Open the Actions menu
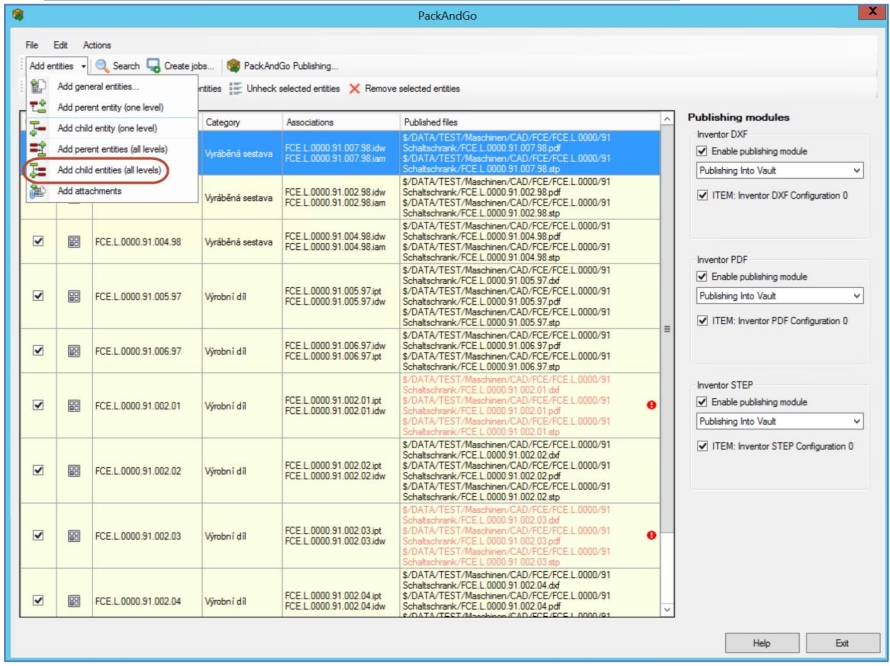 point(97,45)
